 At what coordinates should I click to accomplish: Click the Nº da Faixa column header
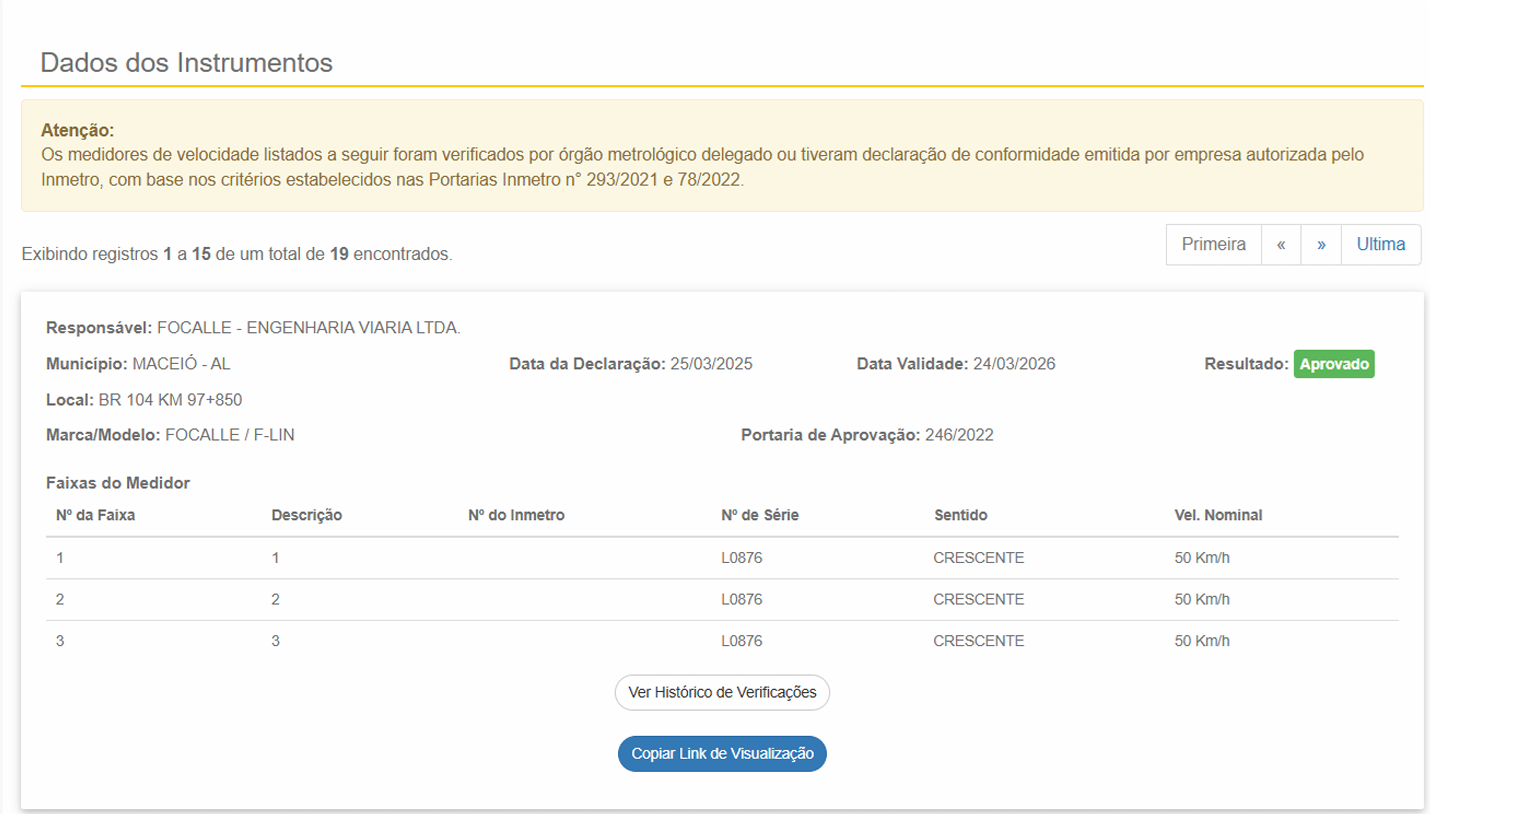[x=95, y=515]
